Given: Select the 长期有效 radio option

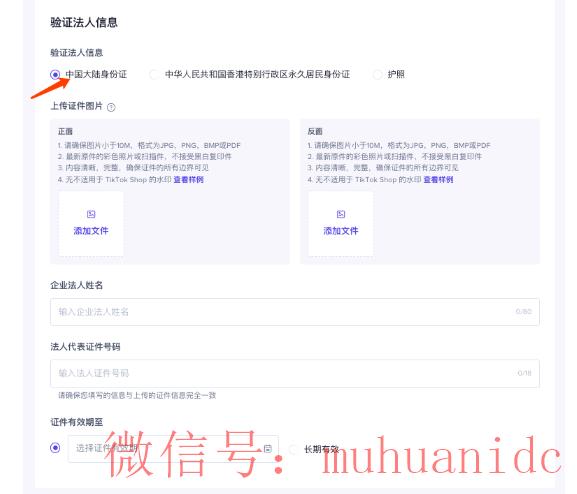Looking at the screenshot, I should [293, 449].
